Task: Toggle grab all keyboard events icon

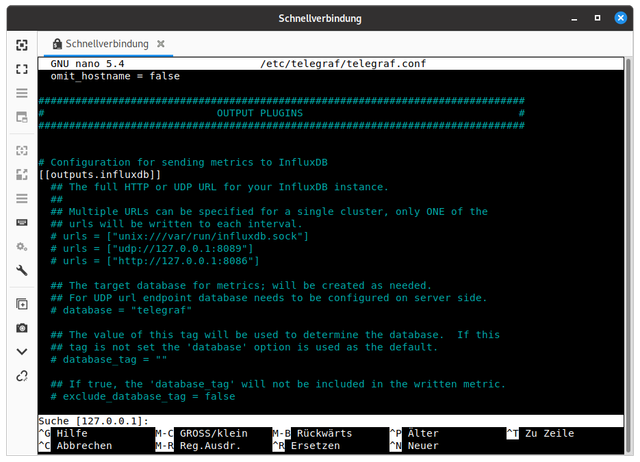Action: [x=22, y=222]
